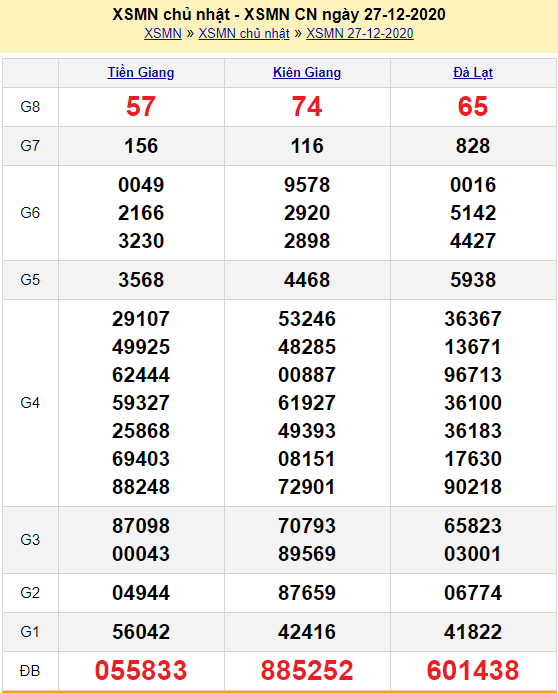Click the ĐB row label

(30, 671)
